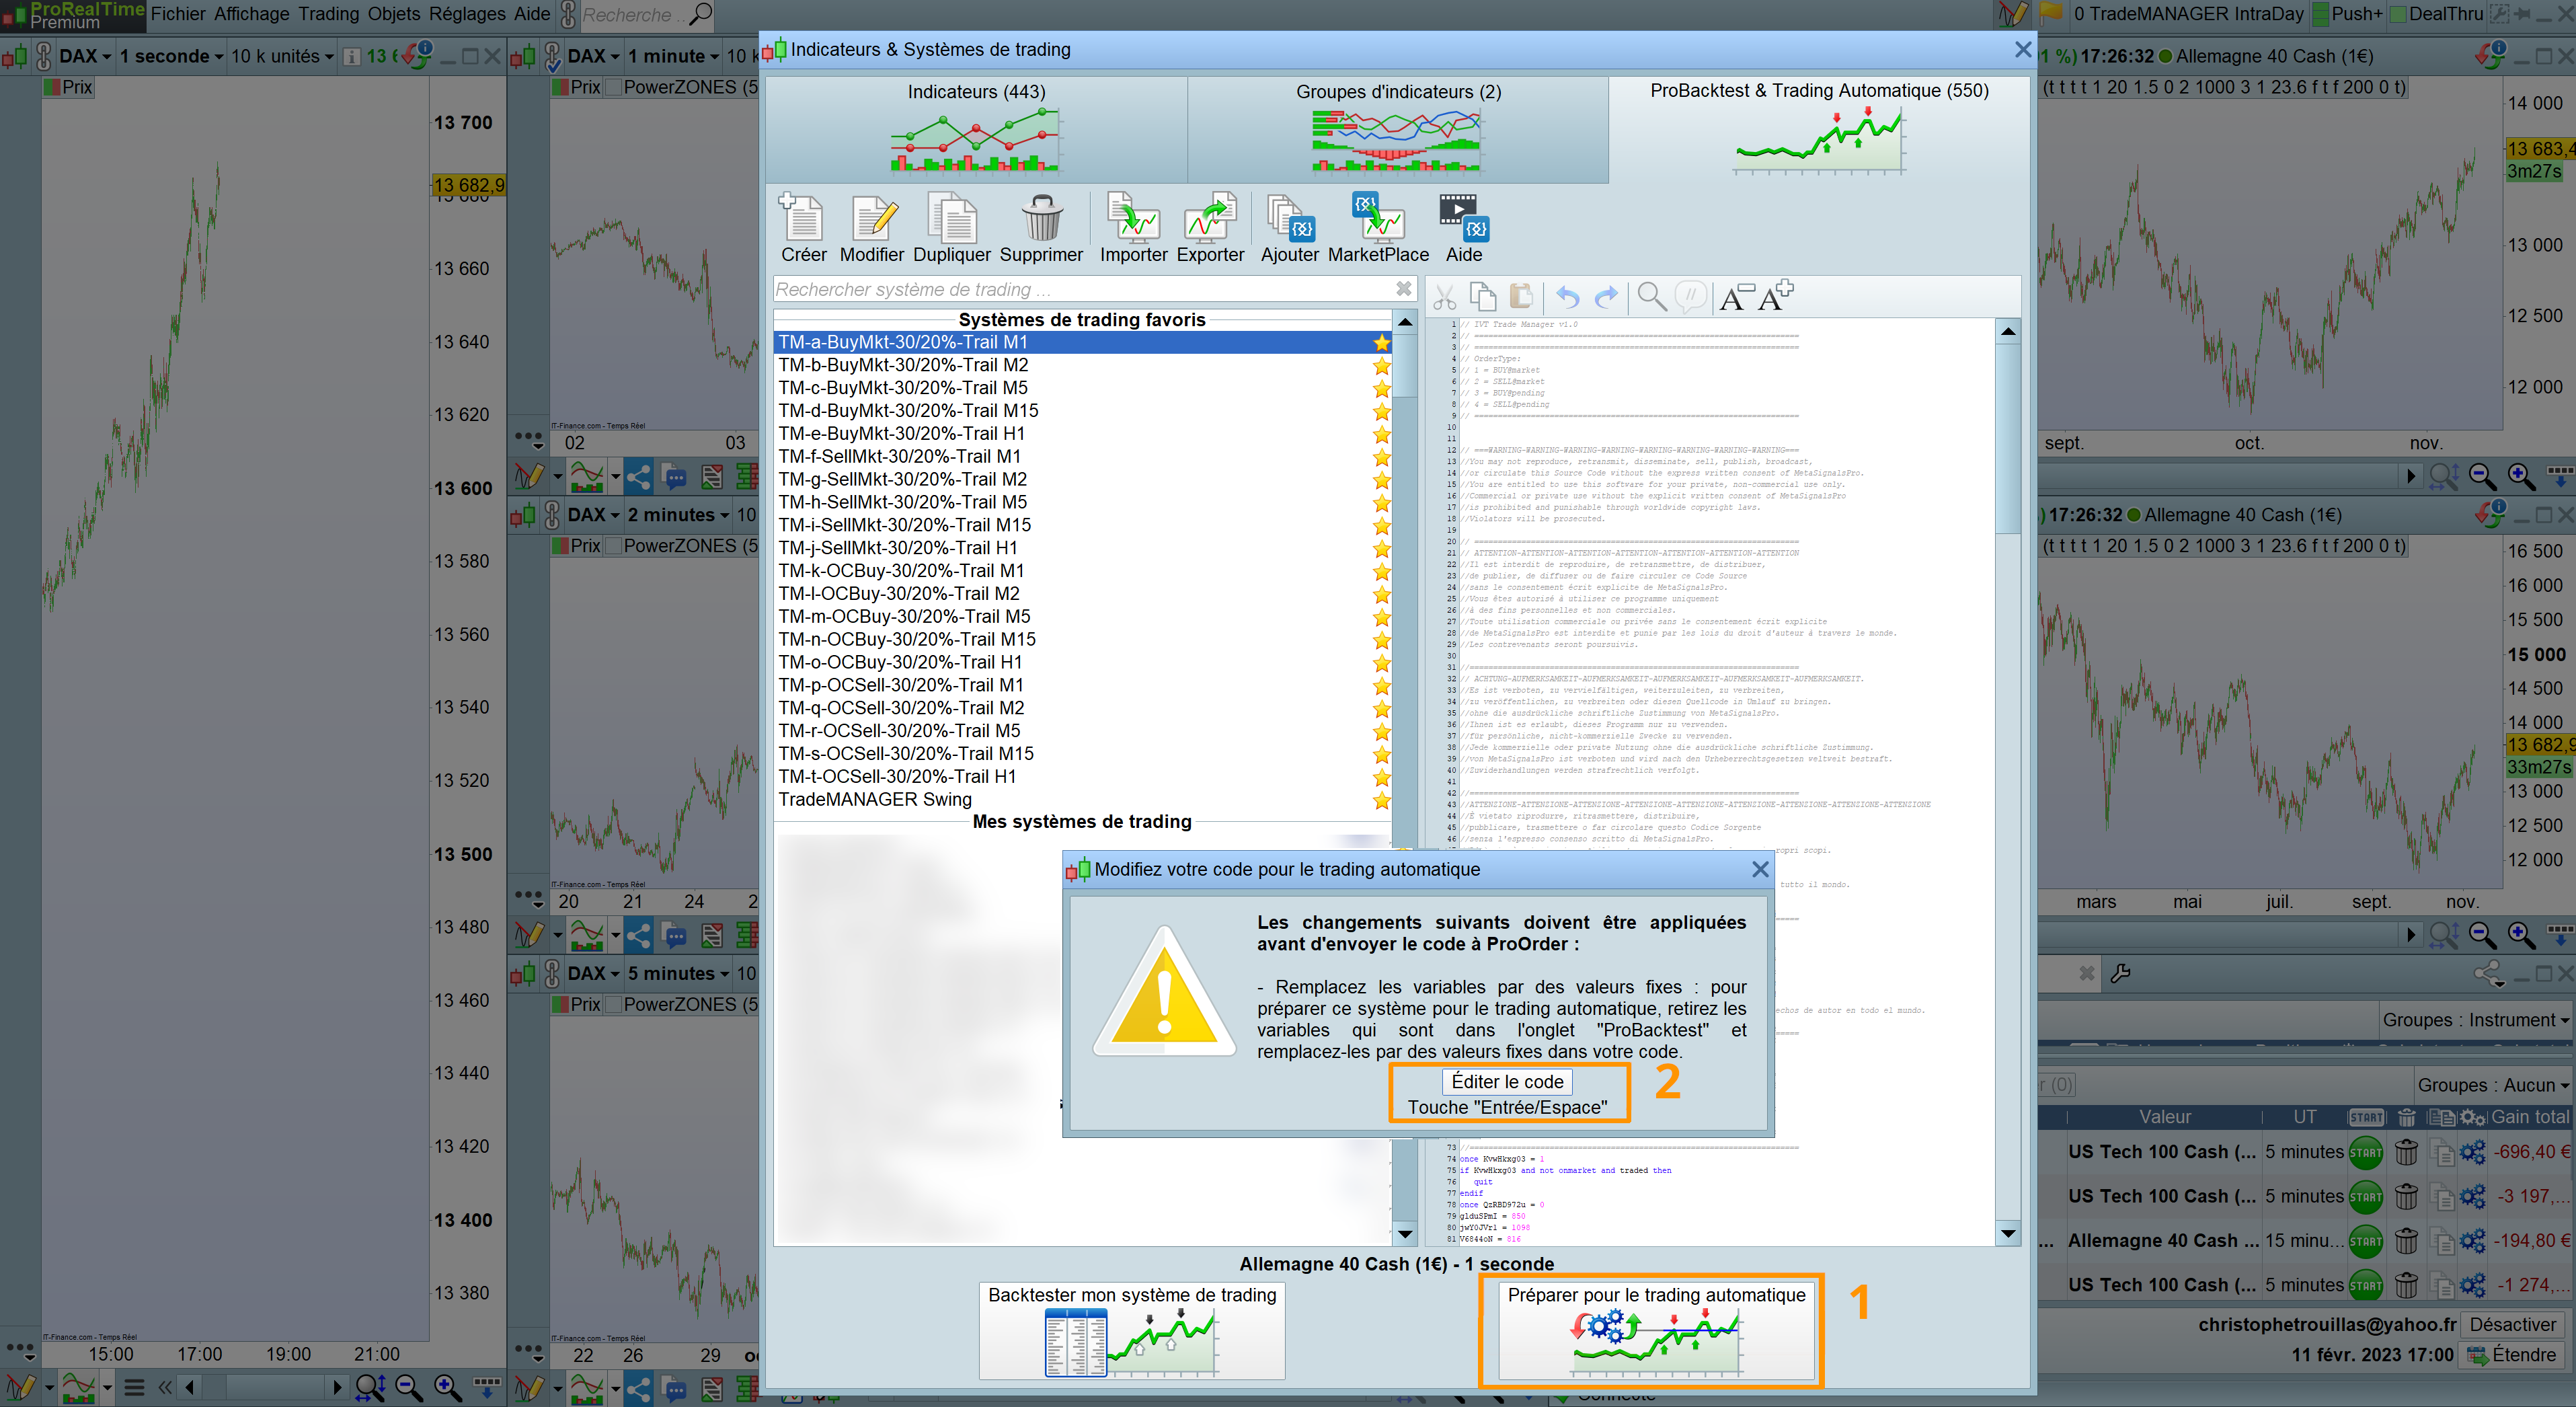2576x1407 pixels.
Task: Click the Rechercher système de trading field
Action: coord(1084,289)
